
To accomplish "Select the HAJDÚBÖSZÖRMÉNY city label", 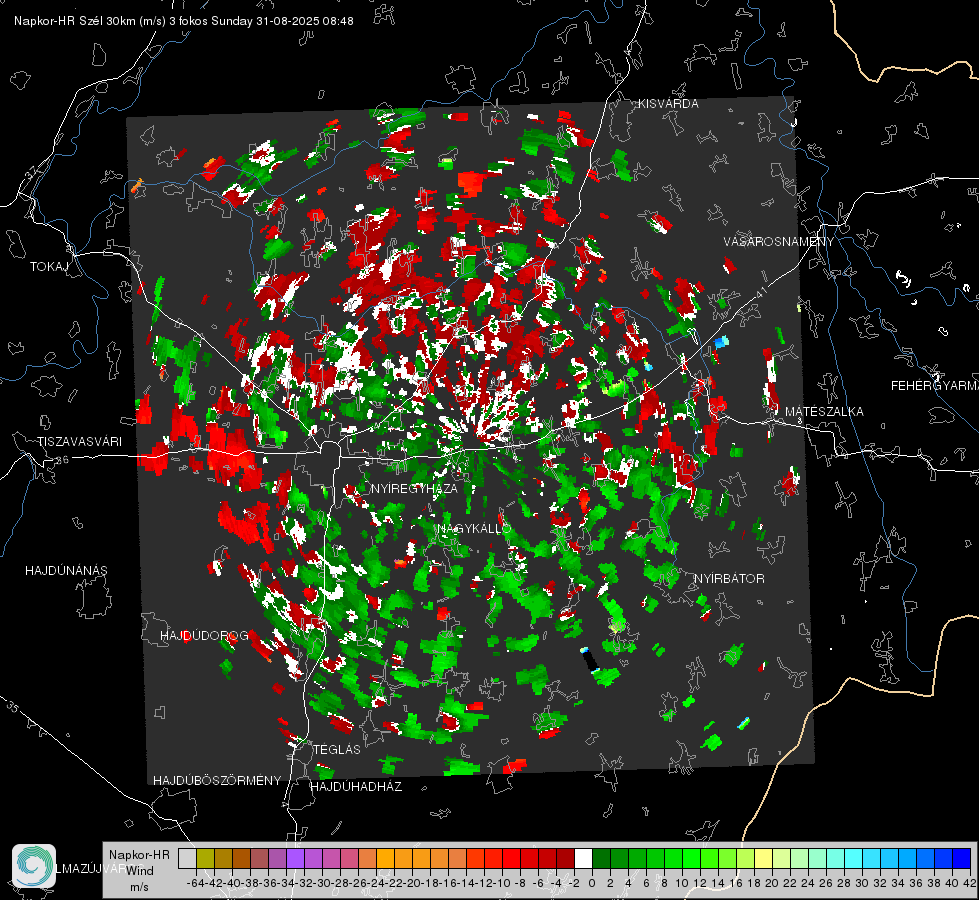I will point(217,781).
